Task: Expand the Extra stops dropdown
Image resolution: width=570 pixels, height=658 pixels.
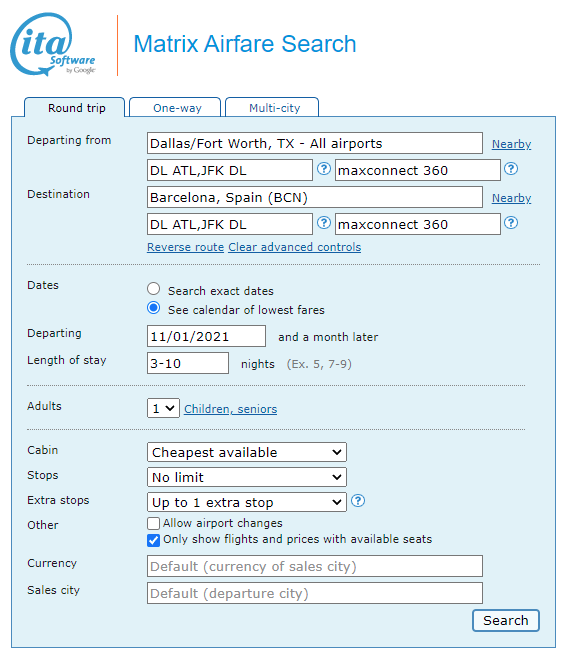Action: click(247, 502)
